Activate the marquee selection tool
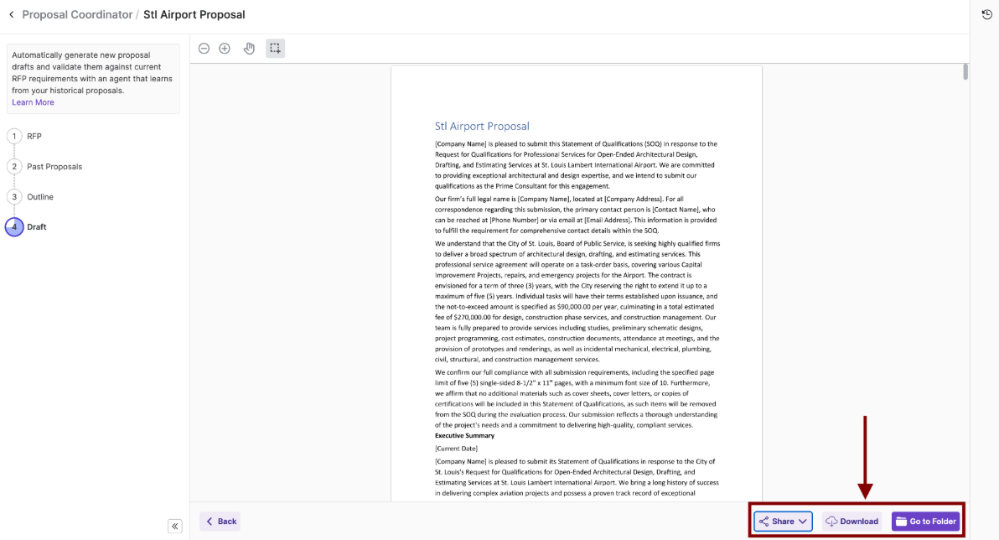The width and height of the screenshot is (999, 540). click(275, 48)
